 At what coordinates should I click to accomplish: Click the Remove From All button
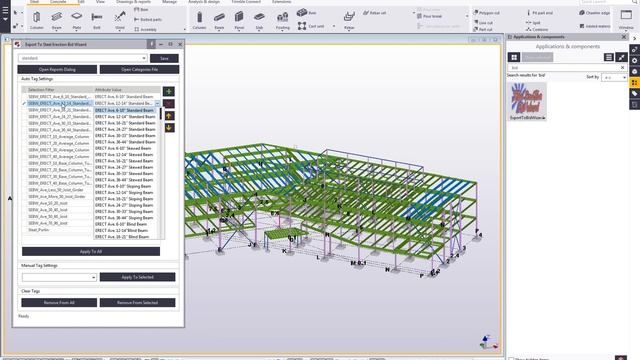point(59,302)
